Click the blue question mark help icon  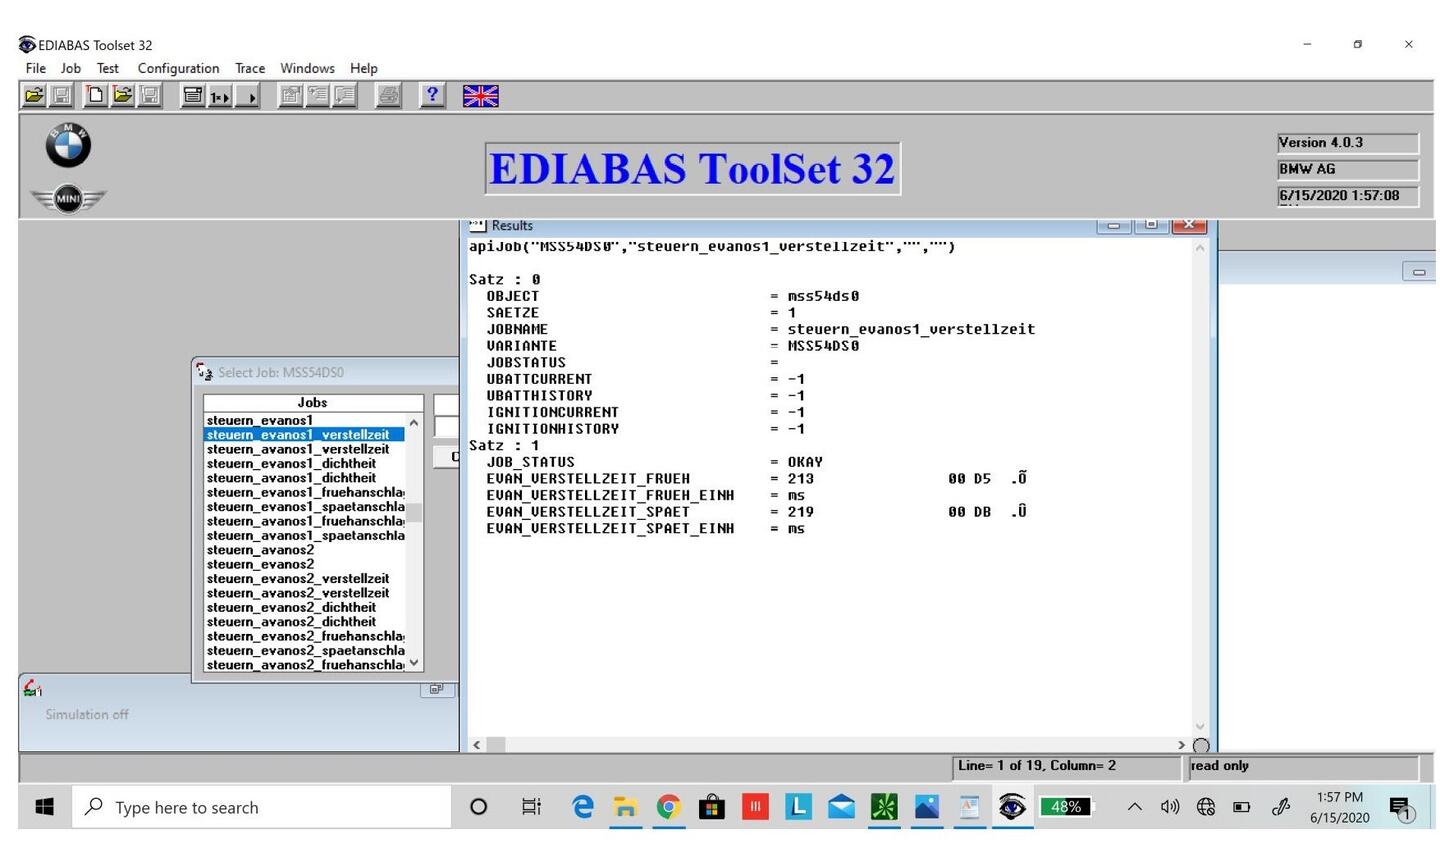click(x=432, y=96)
